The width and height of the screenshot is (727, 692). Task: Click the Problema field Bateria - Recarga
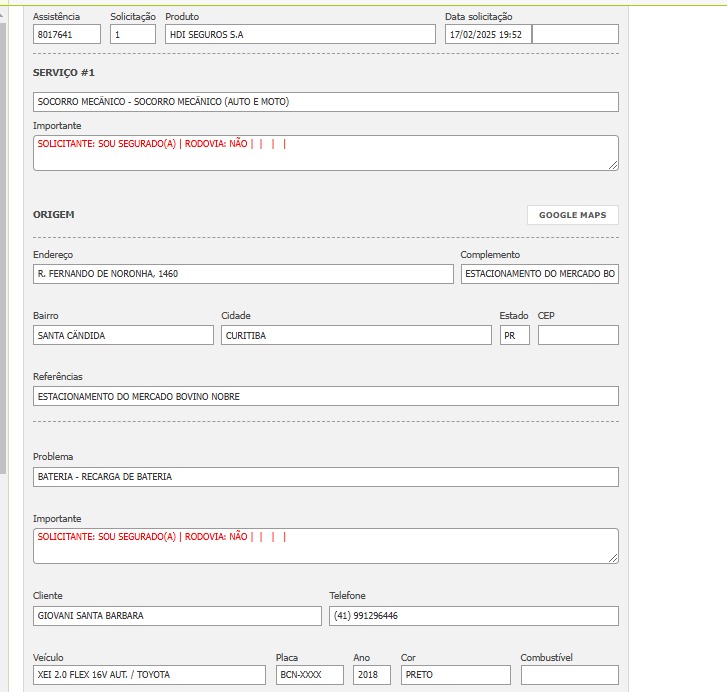[325, 477]
